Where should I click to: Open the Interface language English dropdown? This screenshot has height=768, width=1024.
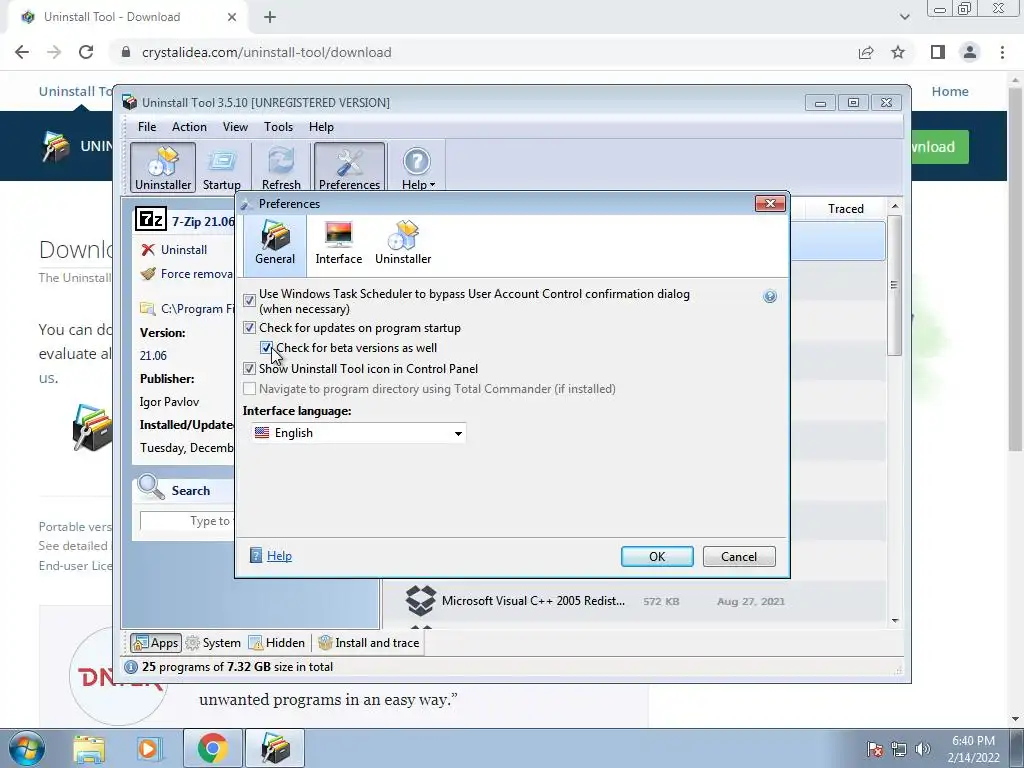[359, 433]
